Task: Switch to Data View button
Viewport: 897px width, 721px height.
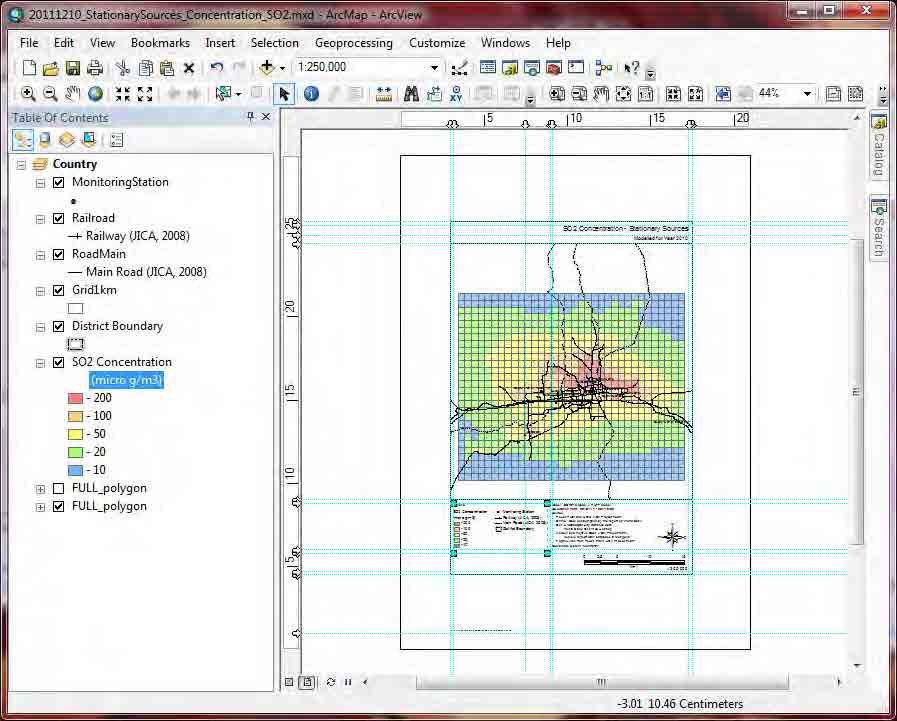Action: 289,682
